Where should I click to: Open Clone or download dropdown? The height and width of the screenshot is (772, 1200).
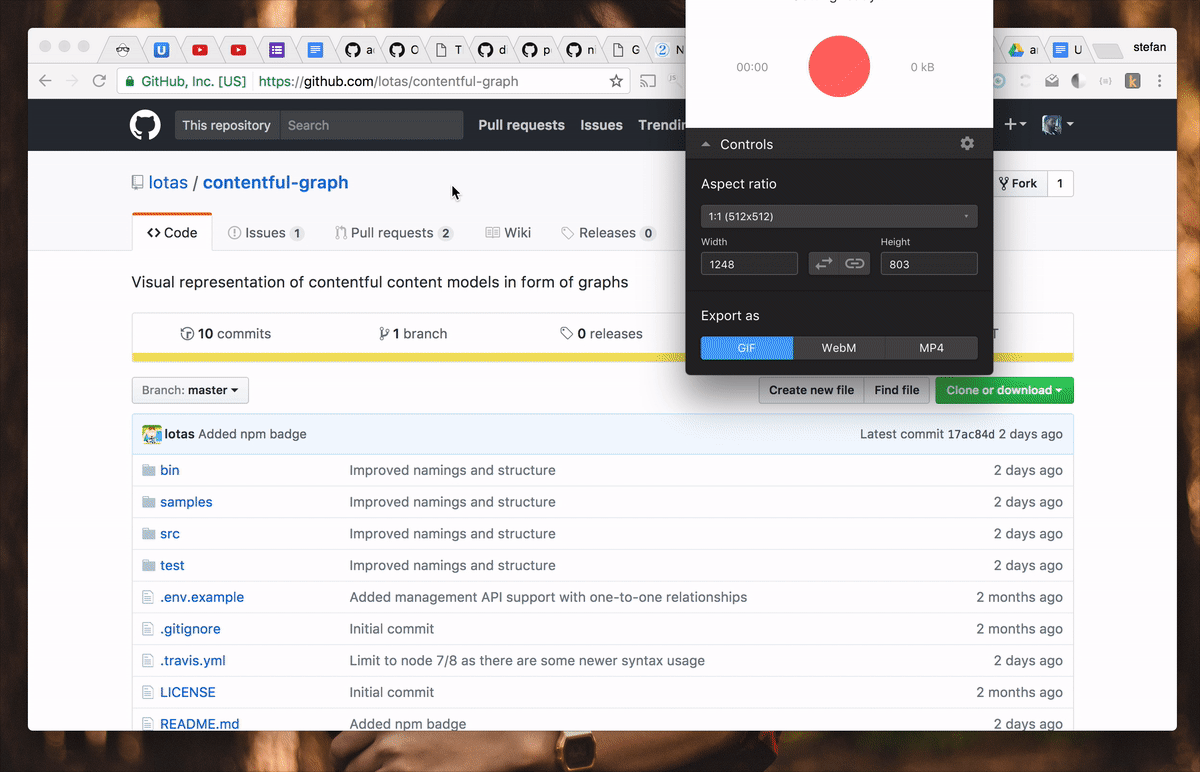tap(1004, 390)
